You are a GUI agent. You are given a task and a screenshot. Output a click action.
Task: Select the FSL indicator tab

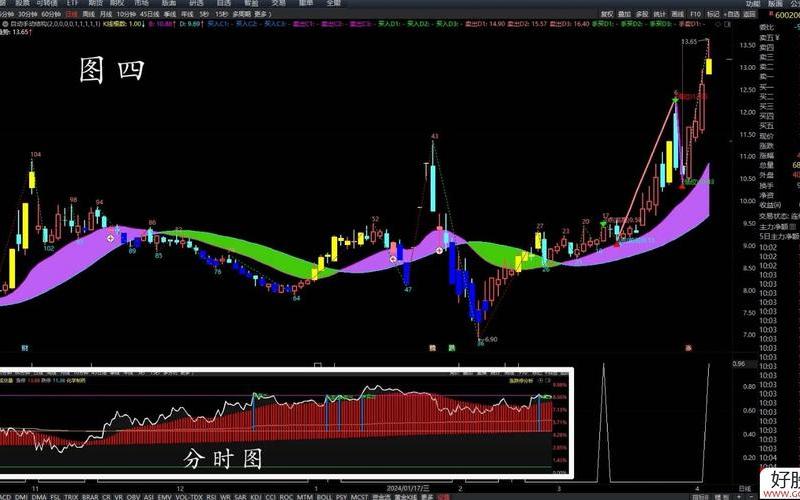[x=55, y=496]
